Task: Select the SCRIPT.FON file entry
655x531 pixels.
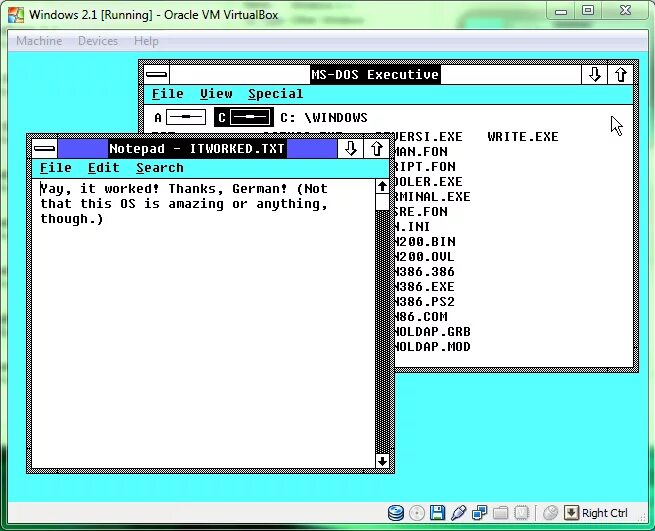Action: click(425, 167)
